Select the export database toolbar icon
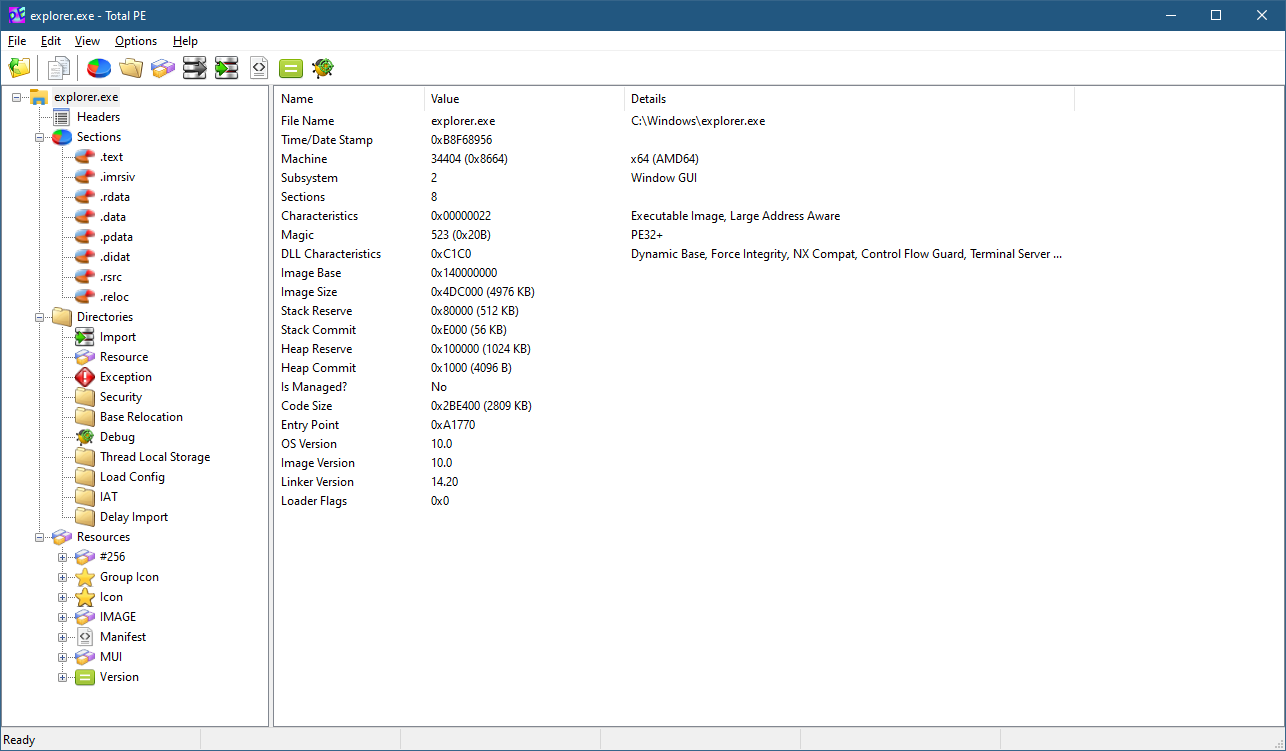Viewport: 1286px width, 751px height. click(194, 68)
